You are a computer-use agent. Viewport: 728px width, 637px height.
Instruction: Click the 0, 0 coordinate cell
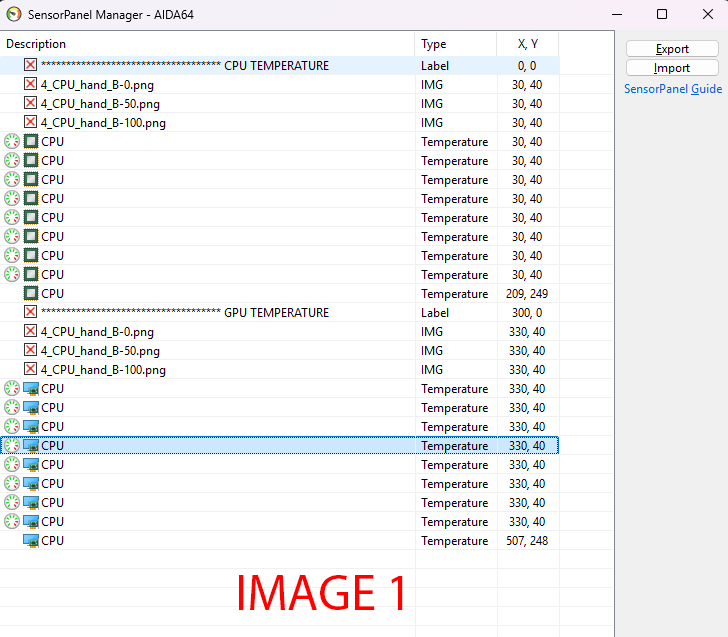(x=527, y=65)
